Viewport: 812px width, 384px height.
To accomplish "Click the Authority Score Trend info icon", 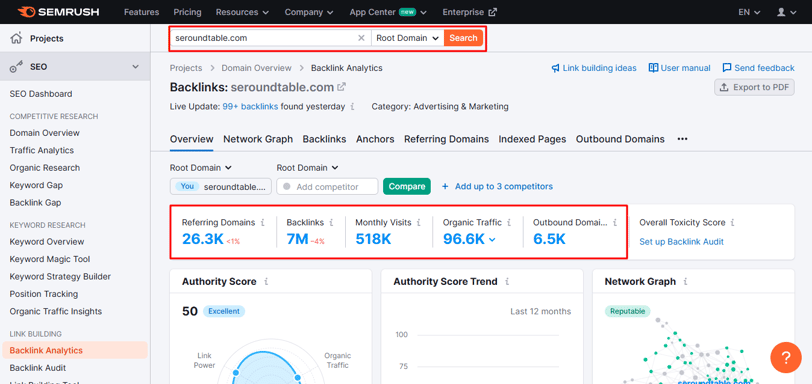I will coord(507,282).
